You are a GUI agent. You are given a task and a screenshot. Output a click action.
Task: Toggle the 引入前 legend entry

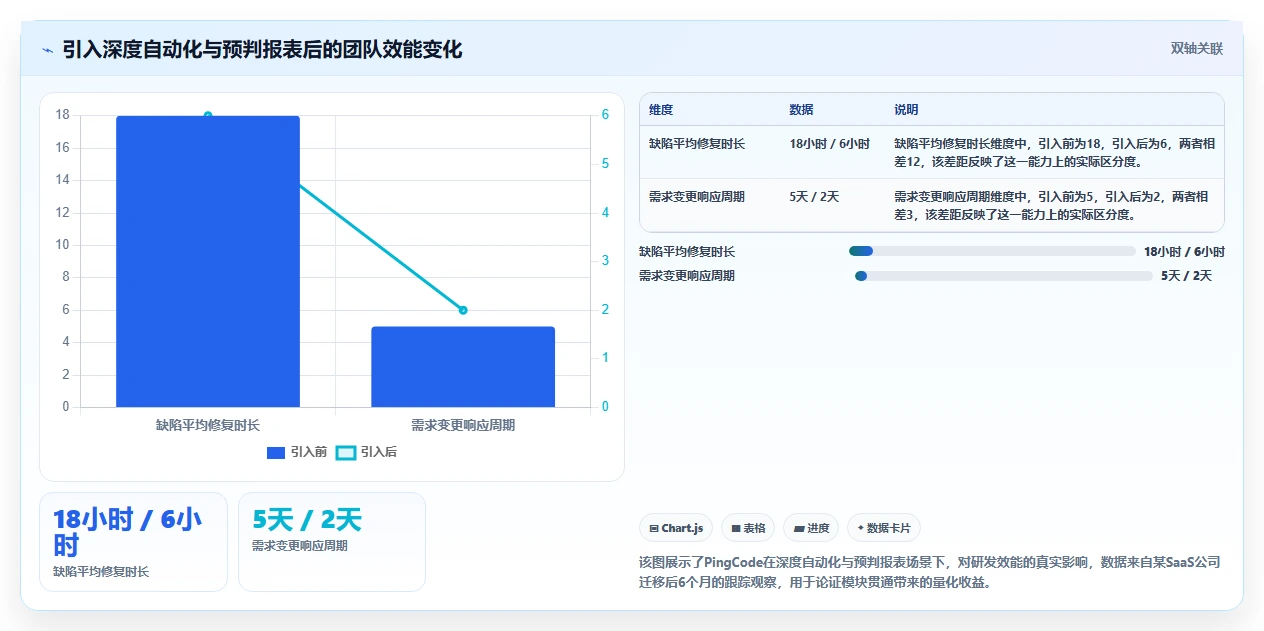tap(297, 452)
